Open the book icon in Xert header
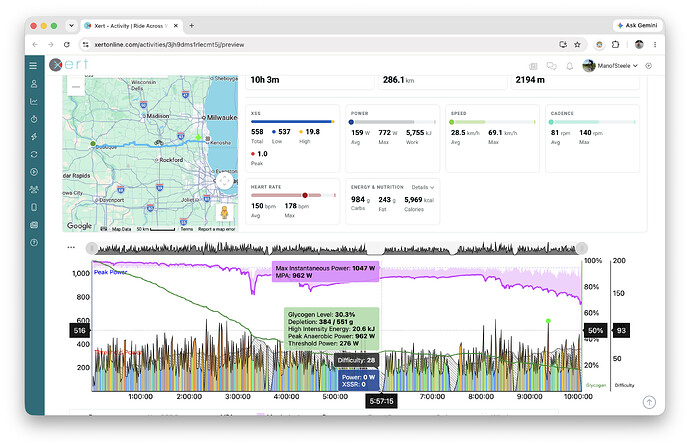690x448 pixels. pyautogui.click(x=533, y=66)
